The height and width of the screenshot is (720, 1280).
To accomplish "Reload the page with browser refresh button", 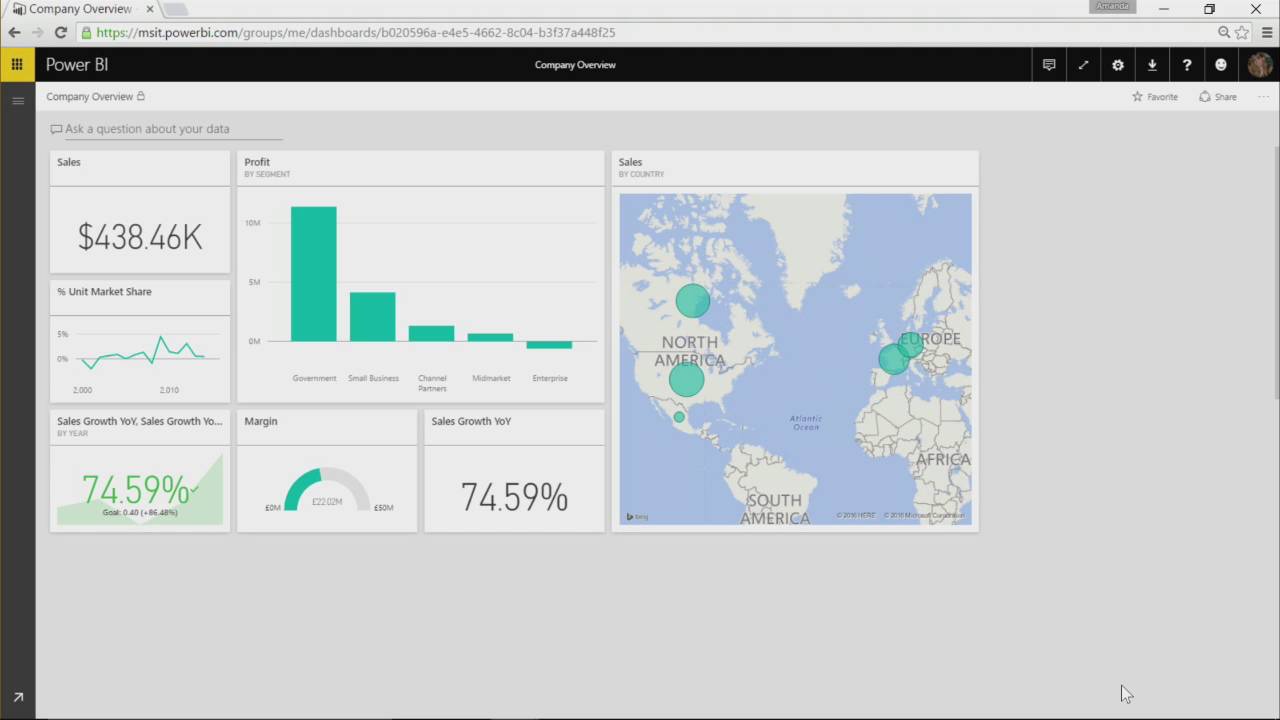I will tap(60, 32).
